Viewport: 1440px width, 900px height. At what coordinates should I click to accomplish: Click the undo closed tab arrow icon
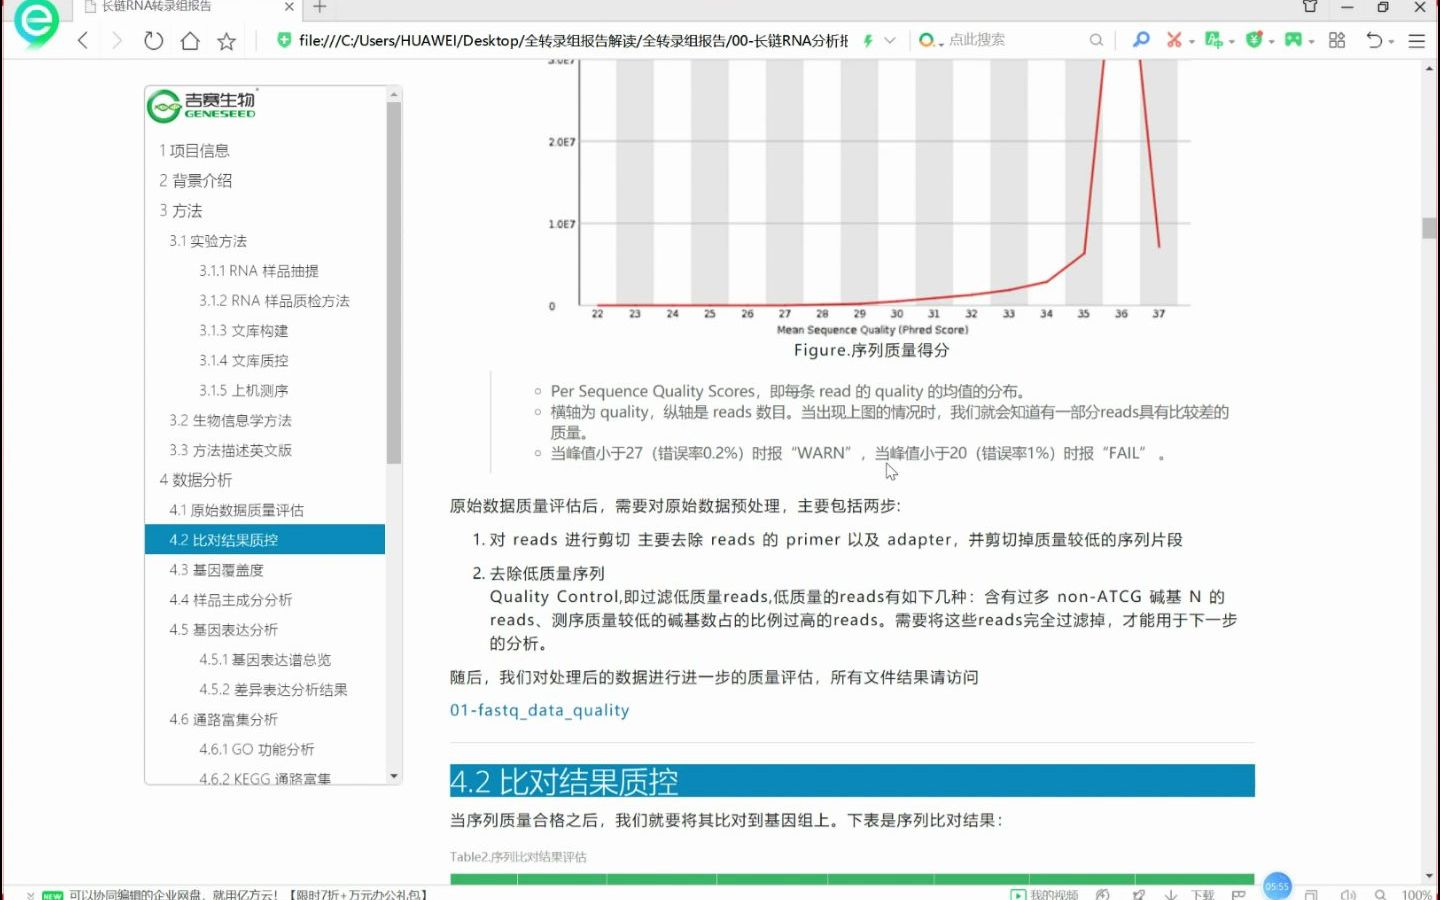[1375, 40]
